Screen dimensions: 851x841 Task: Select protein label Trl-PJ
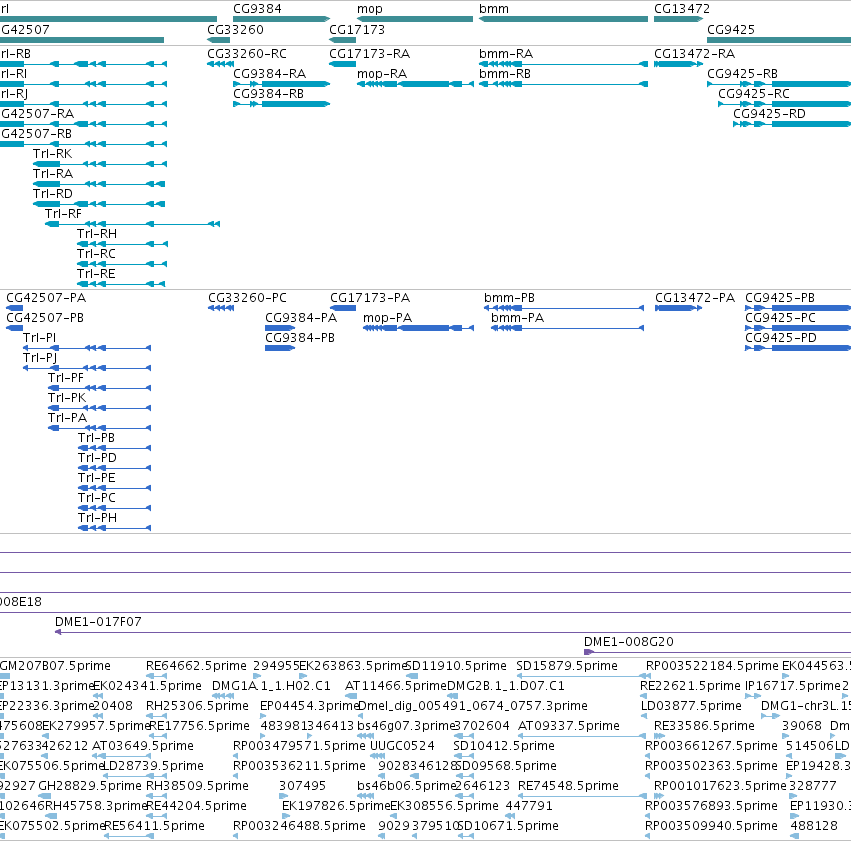tap(40, 358)
